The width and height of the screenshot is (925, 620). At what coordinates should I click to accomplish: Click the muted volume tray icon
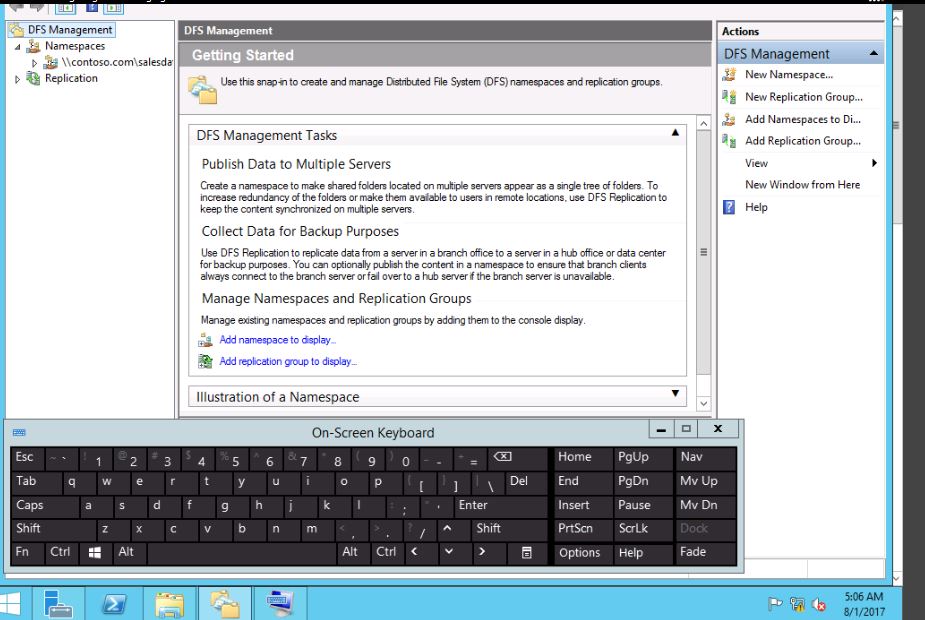(x=819, y=604)
